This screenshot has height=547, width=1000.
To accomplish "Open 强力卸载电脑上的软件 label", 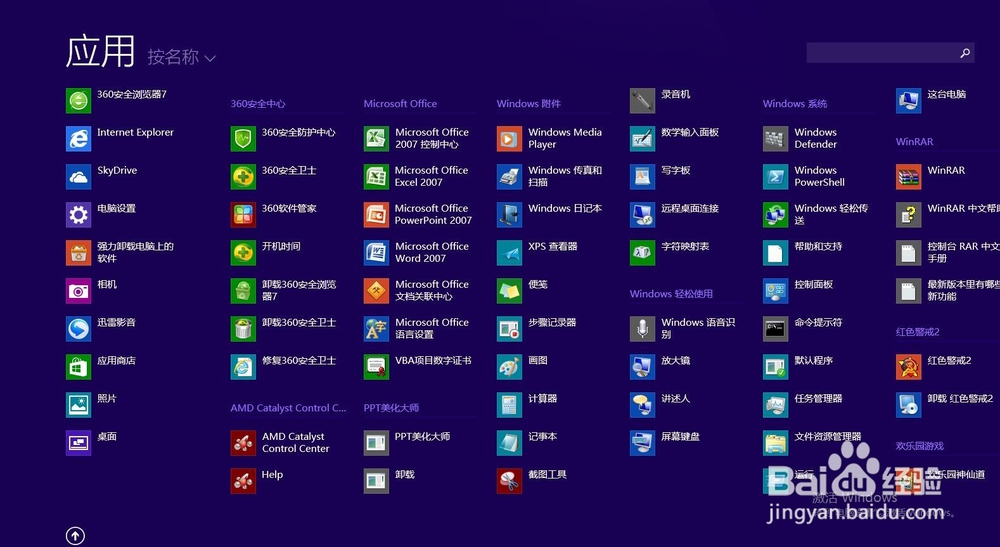I will click(x=135, y=252).
